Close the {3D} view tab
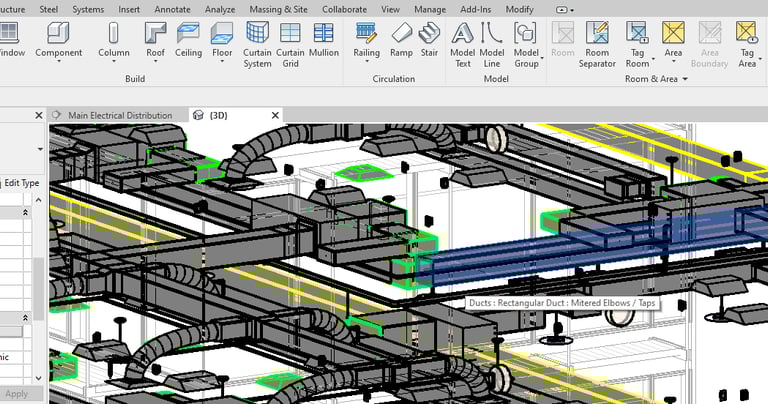The height and width of the screenshot is (404, 768). tap(275, 115)
